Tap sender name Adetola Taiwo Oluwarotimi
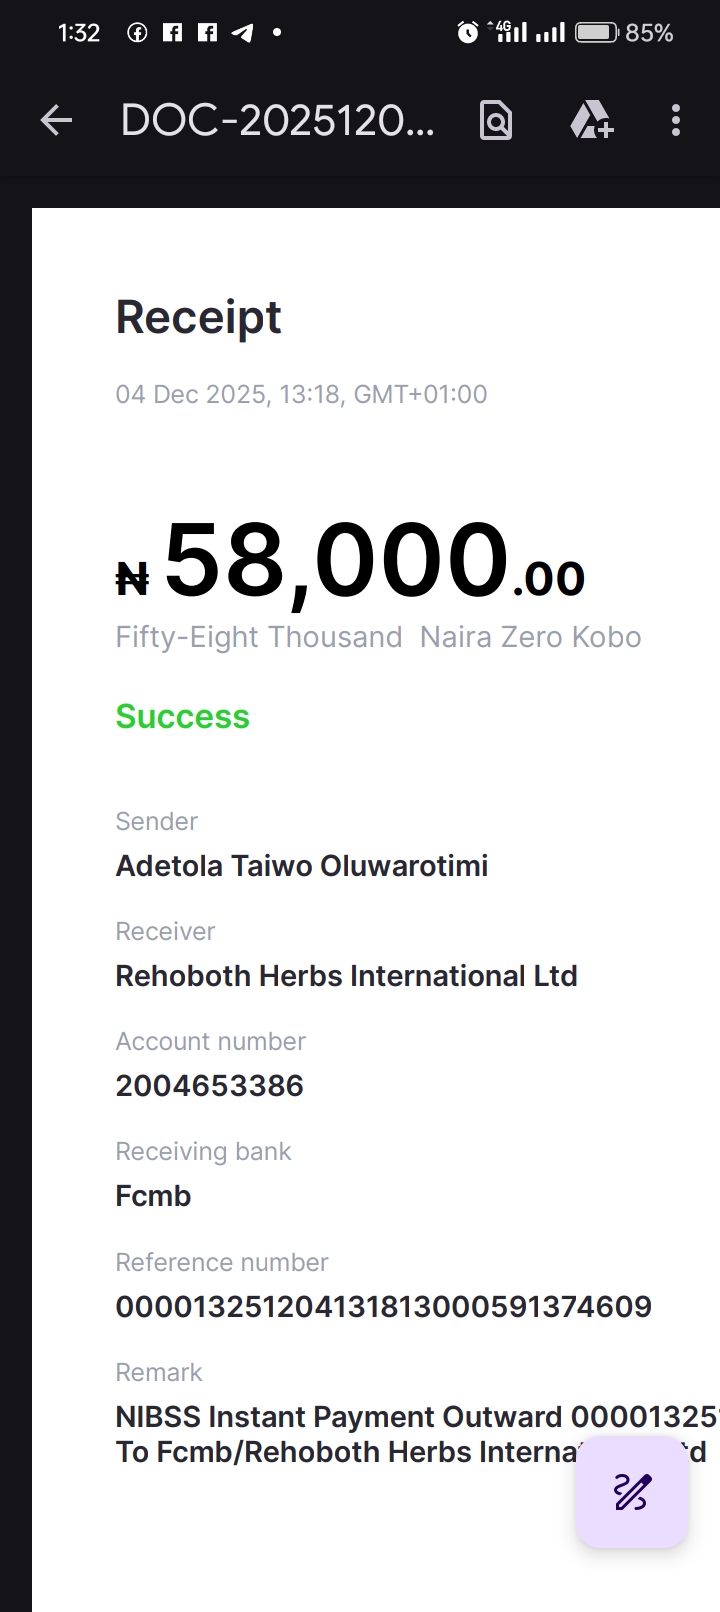 [x=301, y=865]
